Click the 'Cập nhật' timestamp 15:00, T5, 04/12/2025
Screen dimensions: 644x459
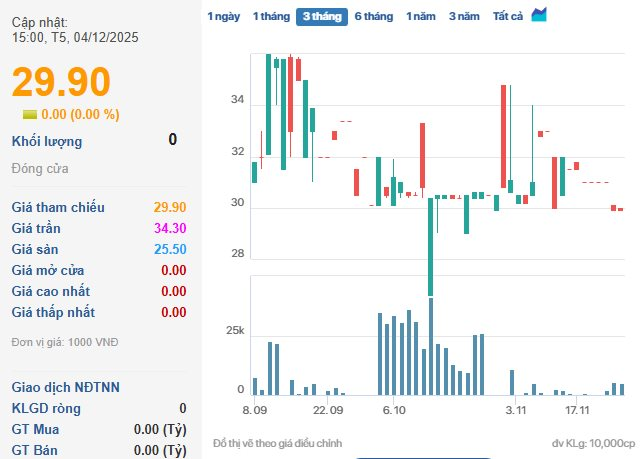pos(75,37)
